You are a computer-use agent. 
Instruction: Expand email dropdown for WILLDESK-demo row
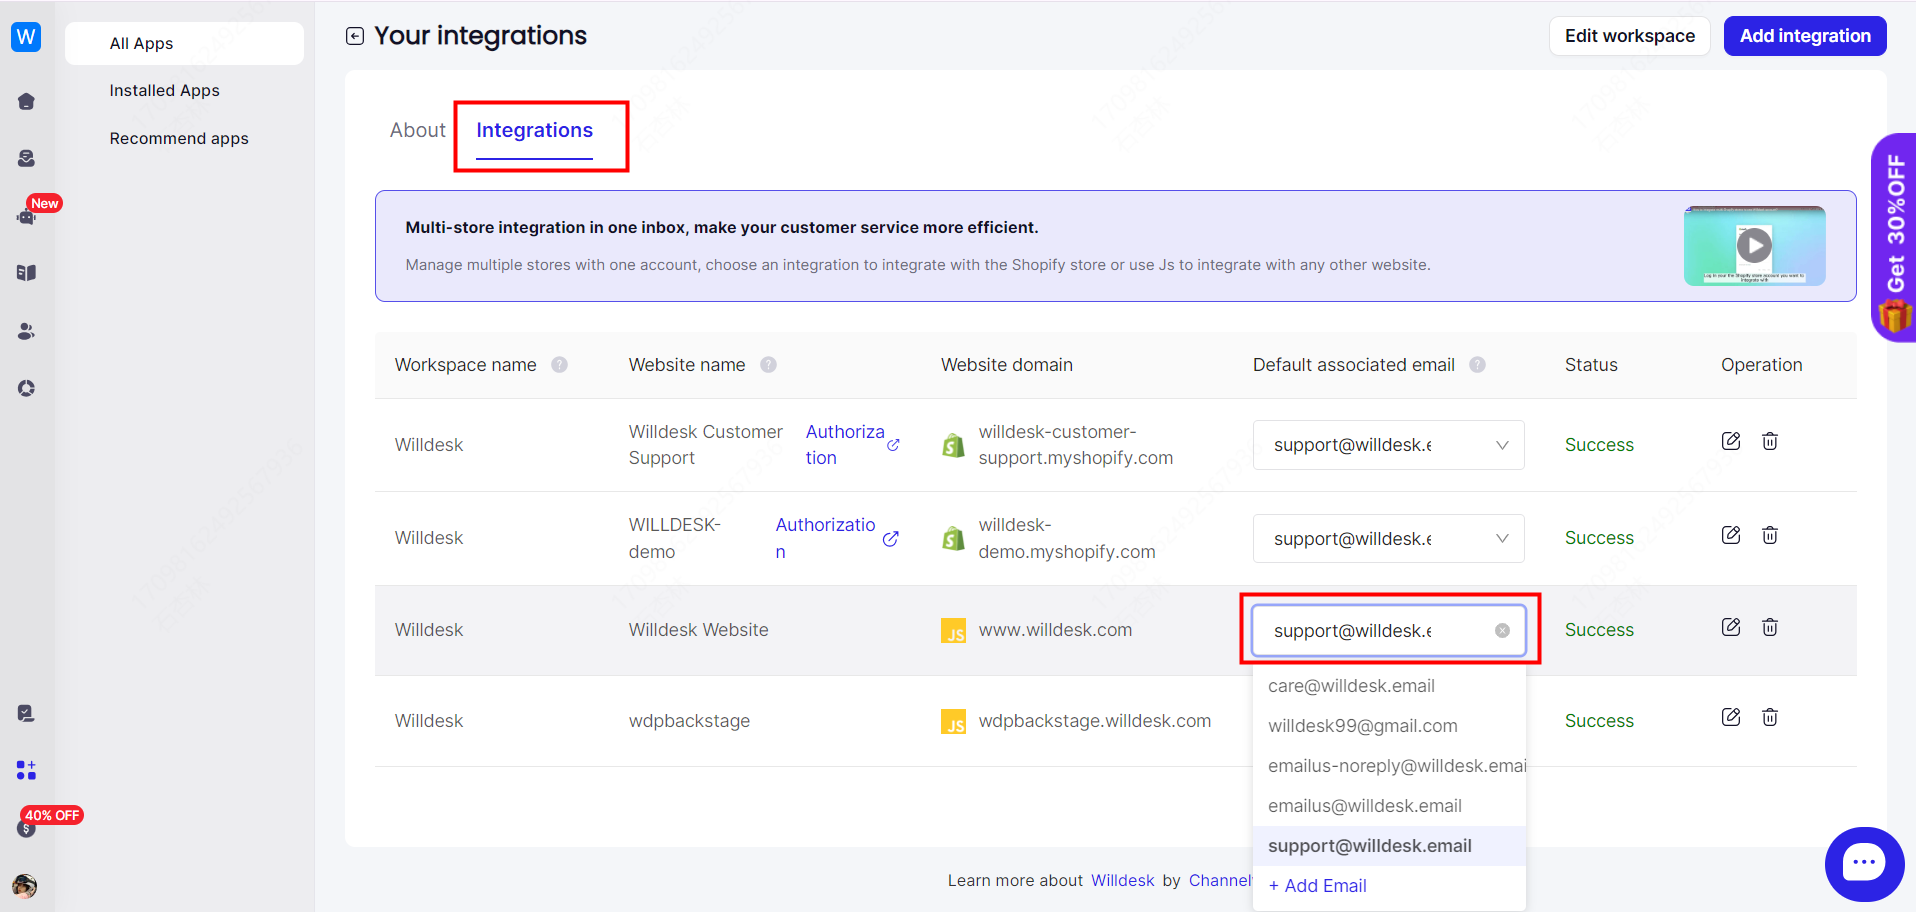pos(1388,538)
